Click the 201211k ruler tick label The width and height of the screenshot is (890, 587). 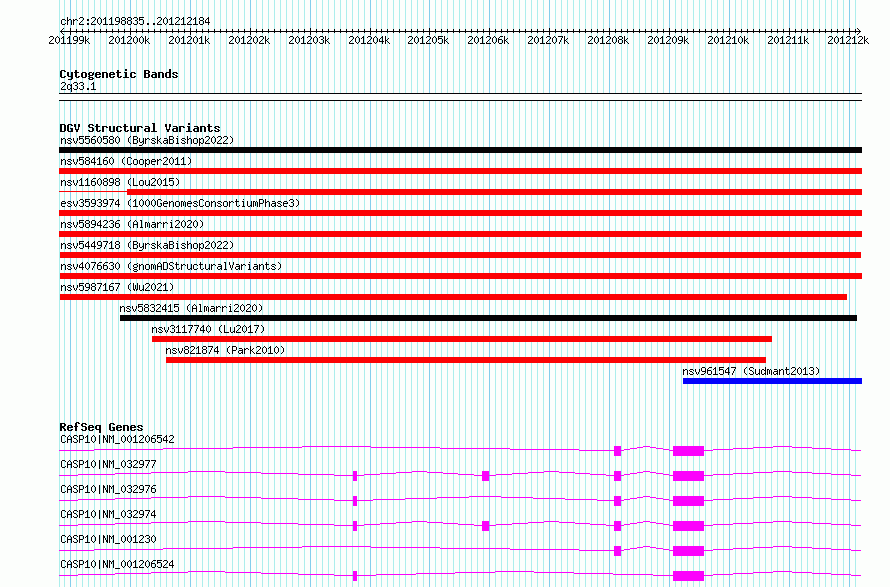(x=788, y=40)
